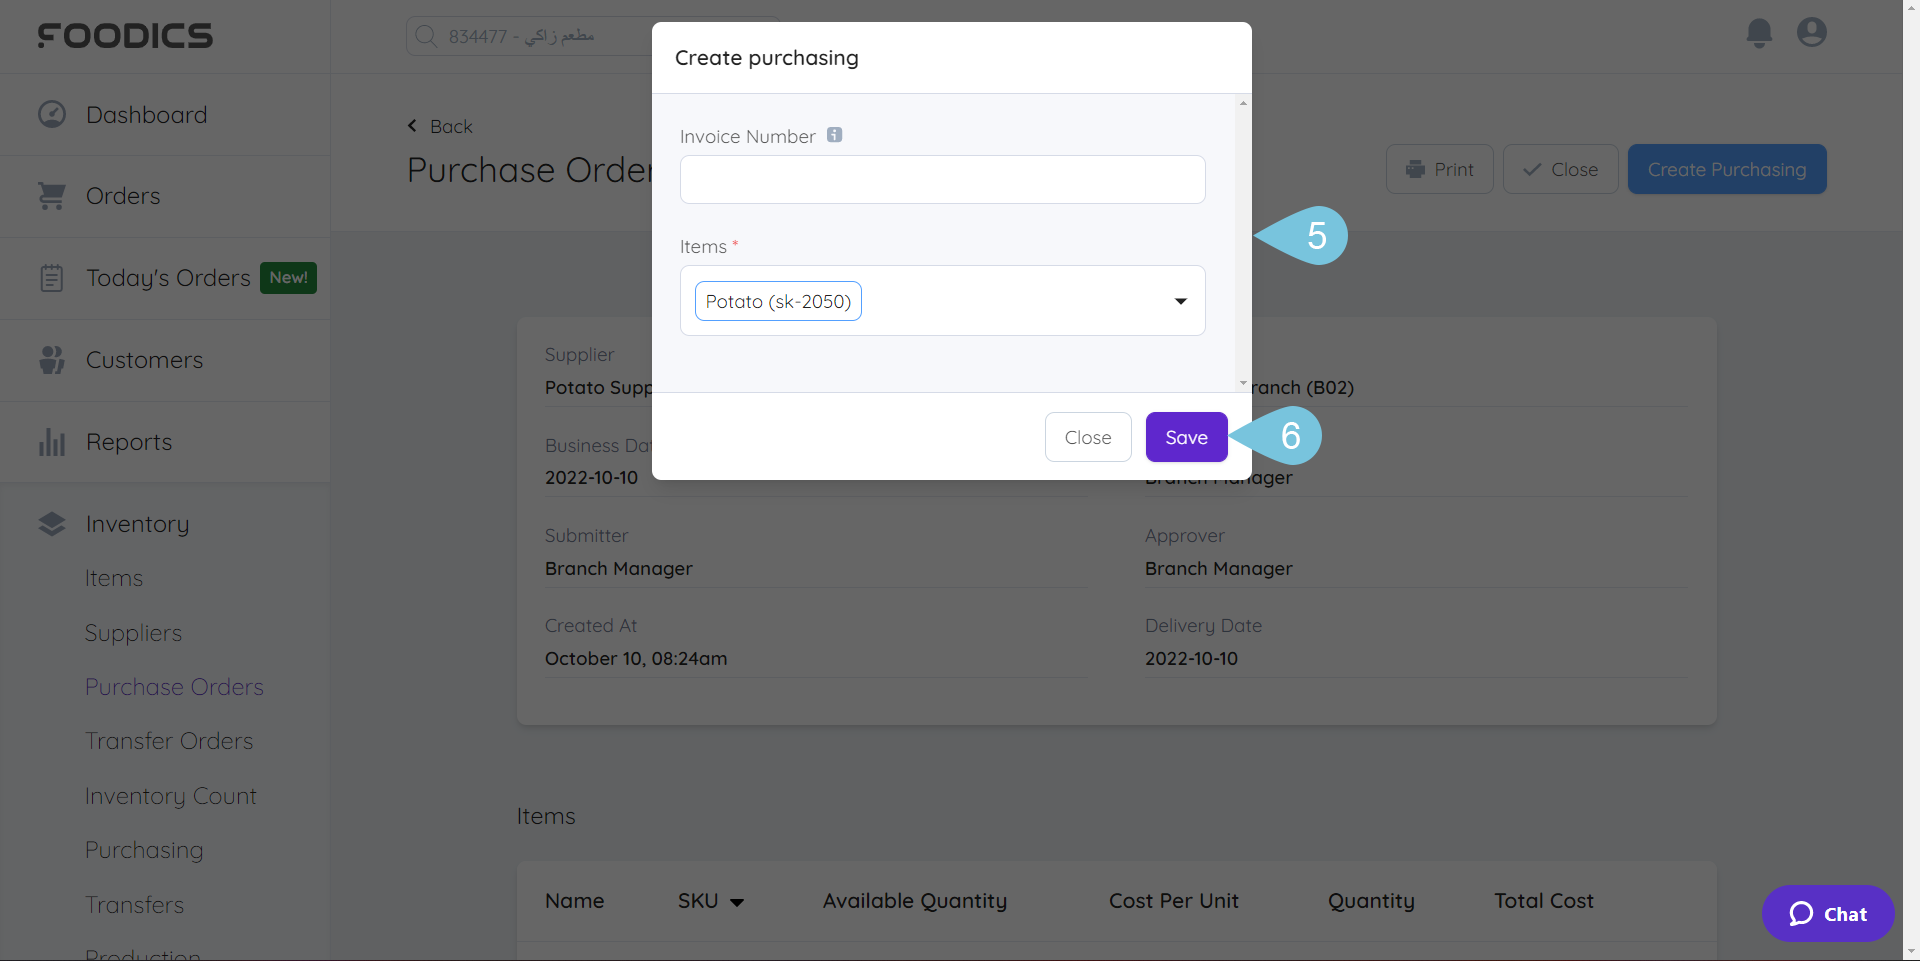Select the Orders cart icon
Image resolution: width=1920 pixels, height=961 pixels.
coord(51,196)
